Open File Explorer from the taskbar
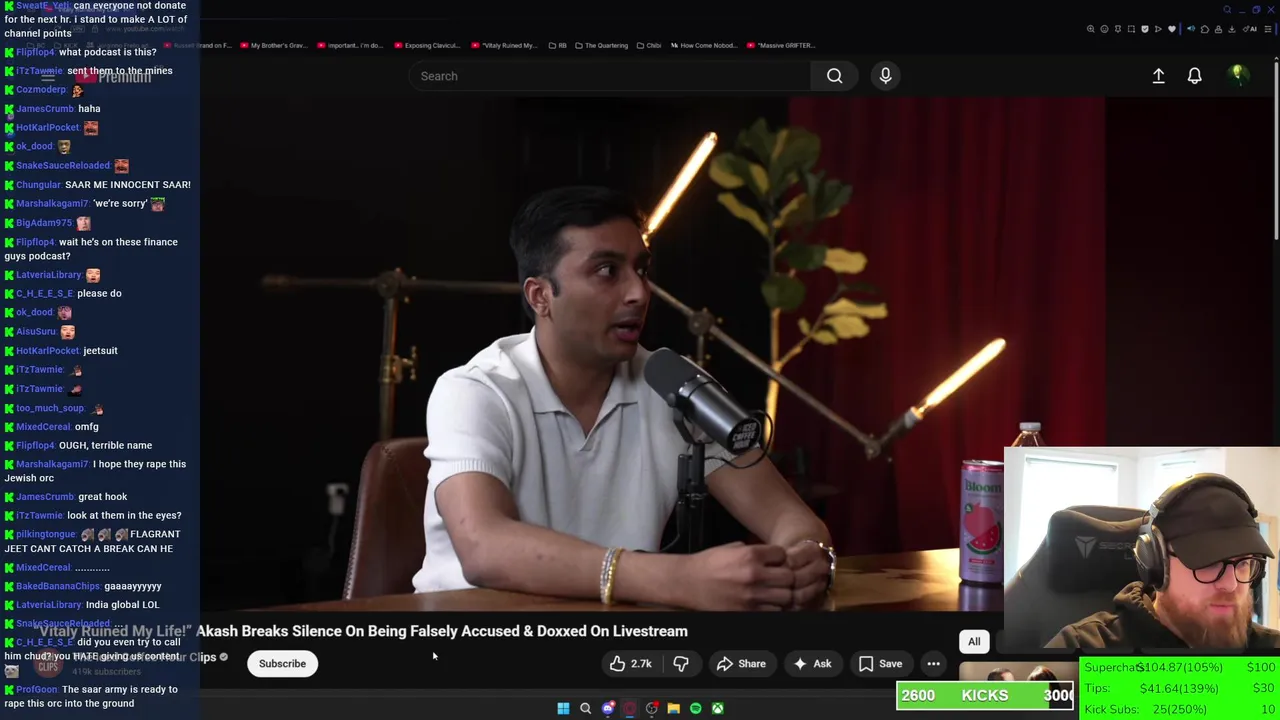The height and width of the screenshot is (720, 1280). pyautogui.click(x=673, y=708)
